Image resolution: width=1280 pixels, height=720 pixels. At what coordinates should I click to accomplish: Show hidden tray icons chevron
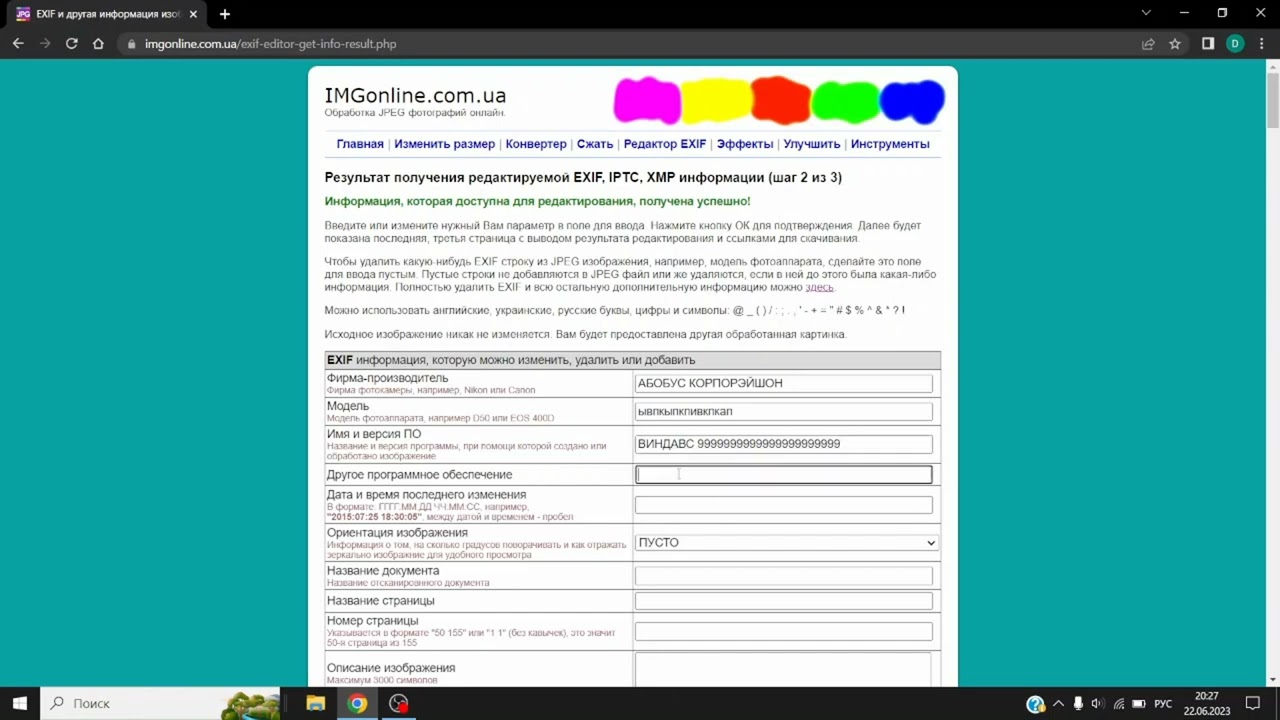(x=1058, y=703)
